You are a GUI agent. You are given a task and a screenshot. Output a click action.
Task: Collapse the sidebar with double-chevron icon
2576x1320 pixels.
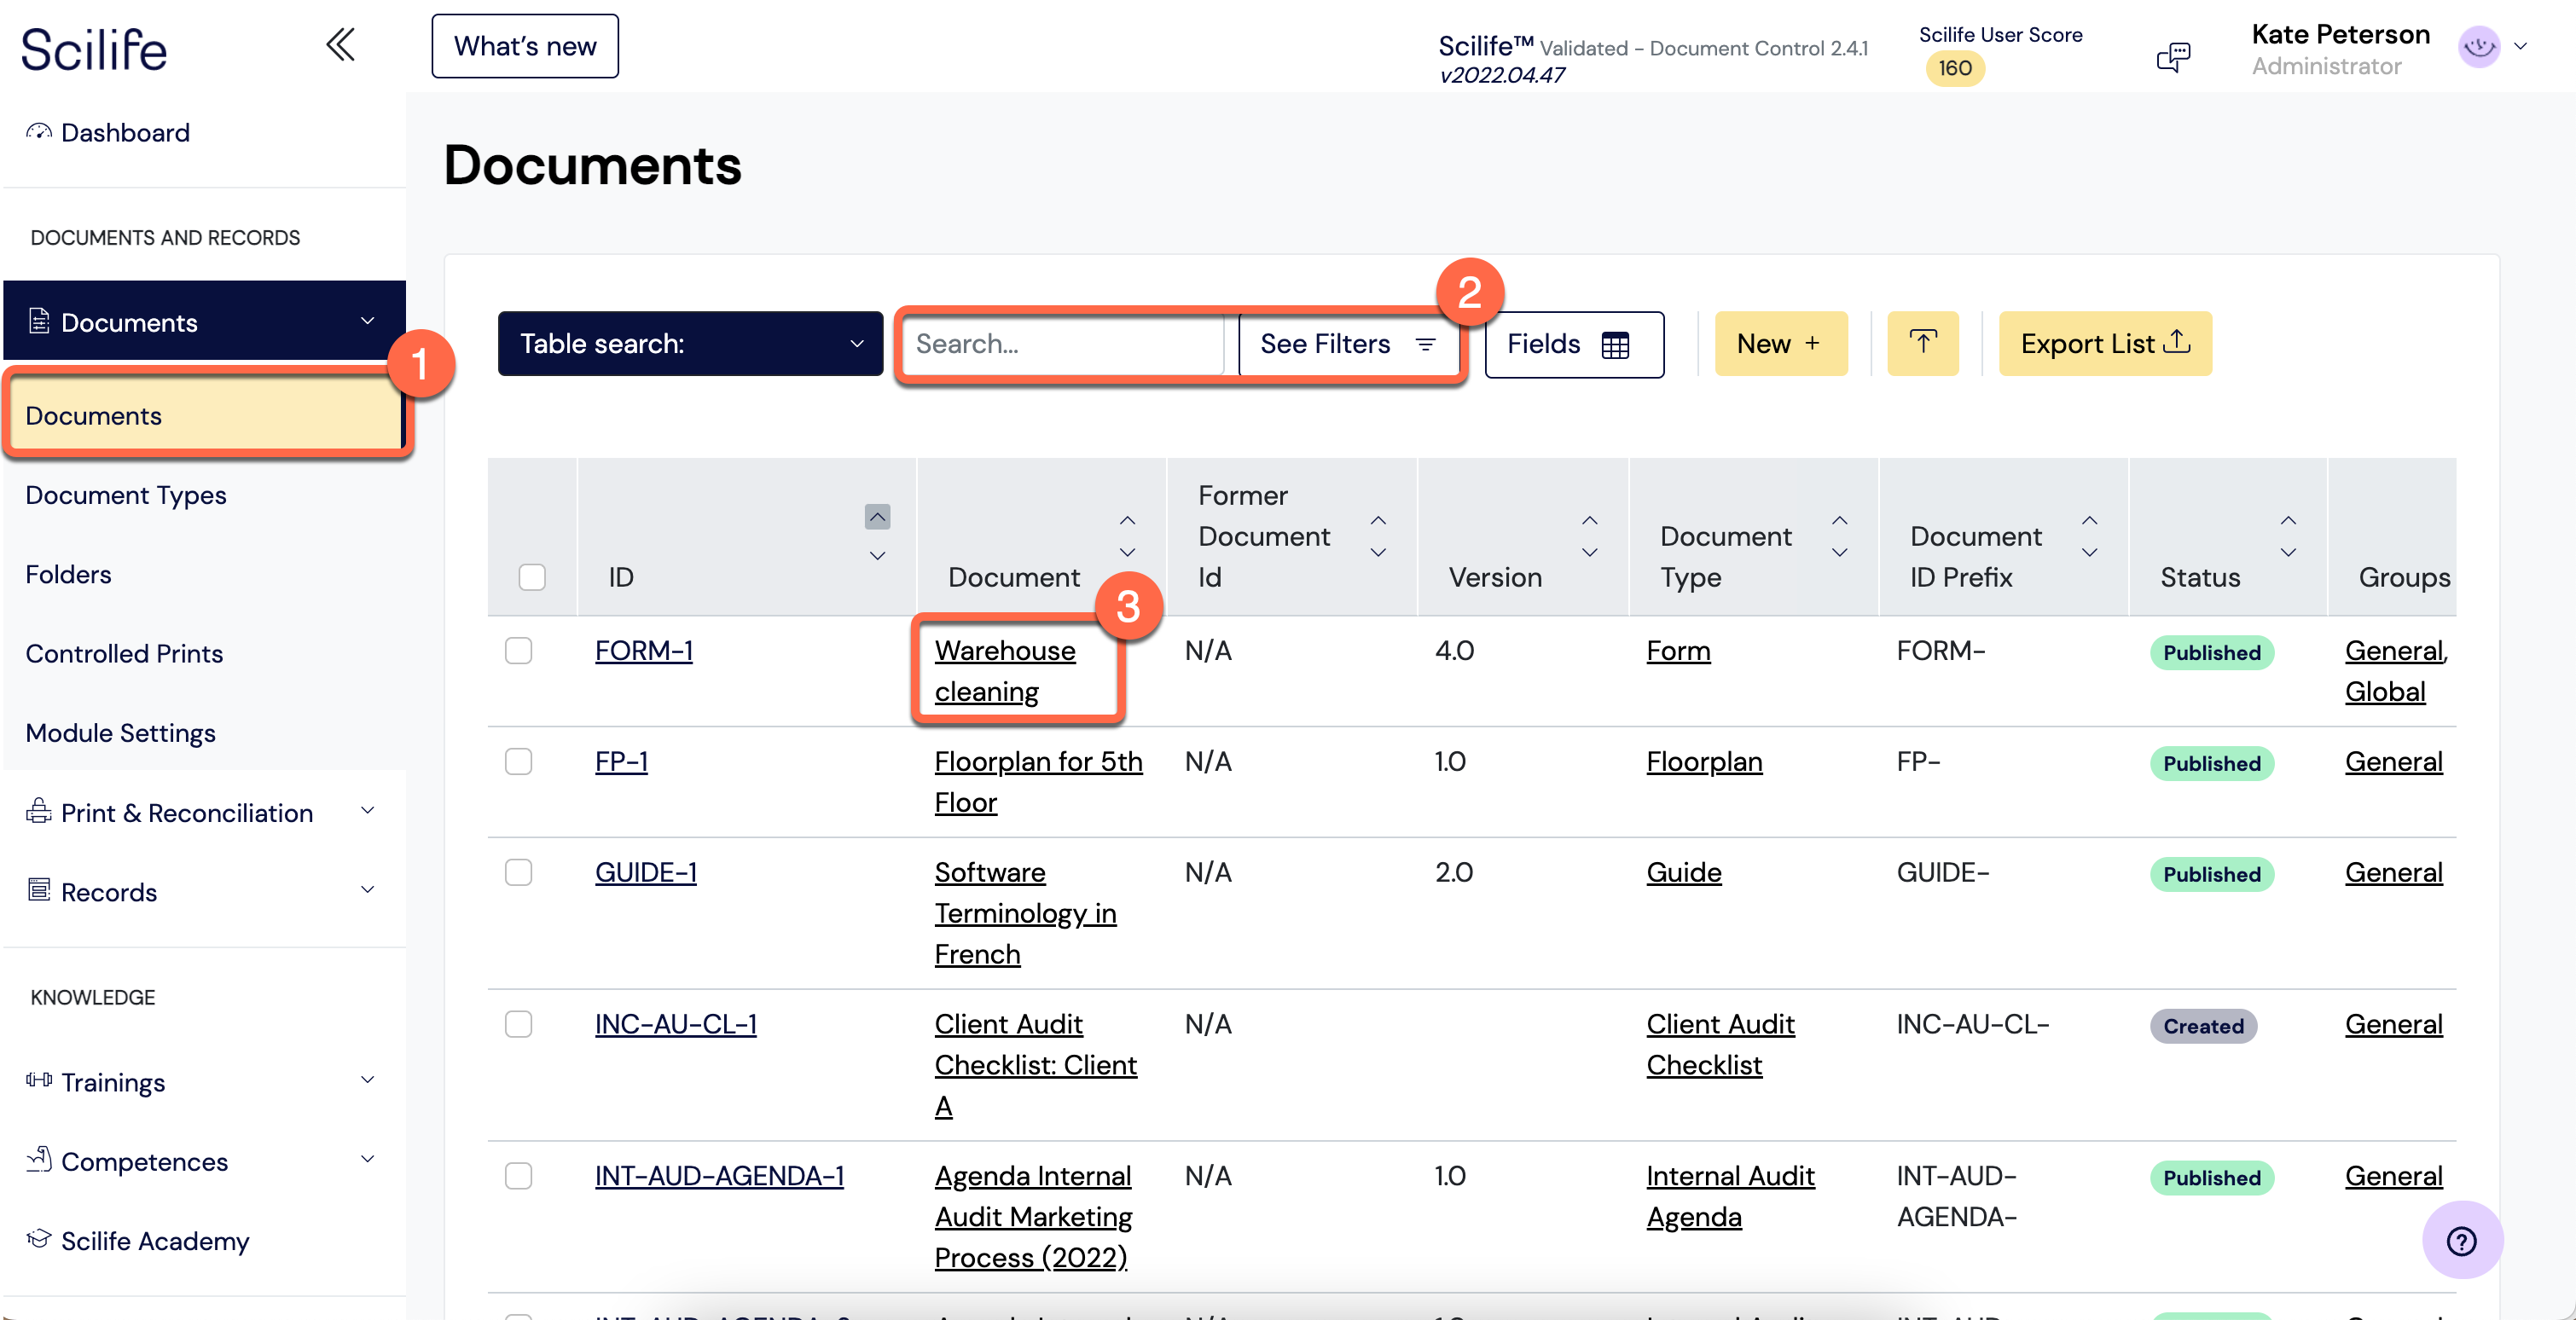tap(340, 45)
